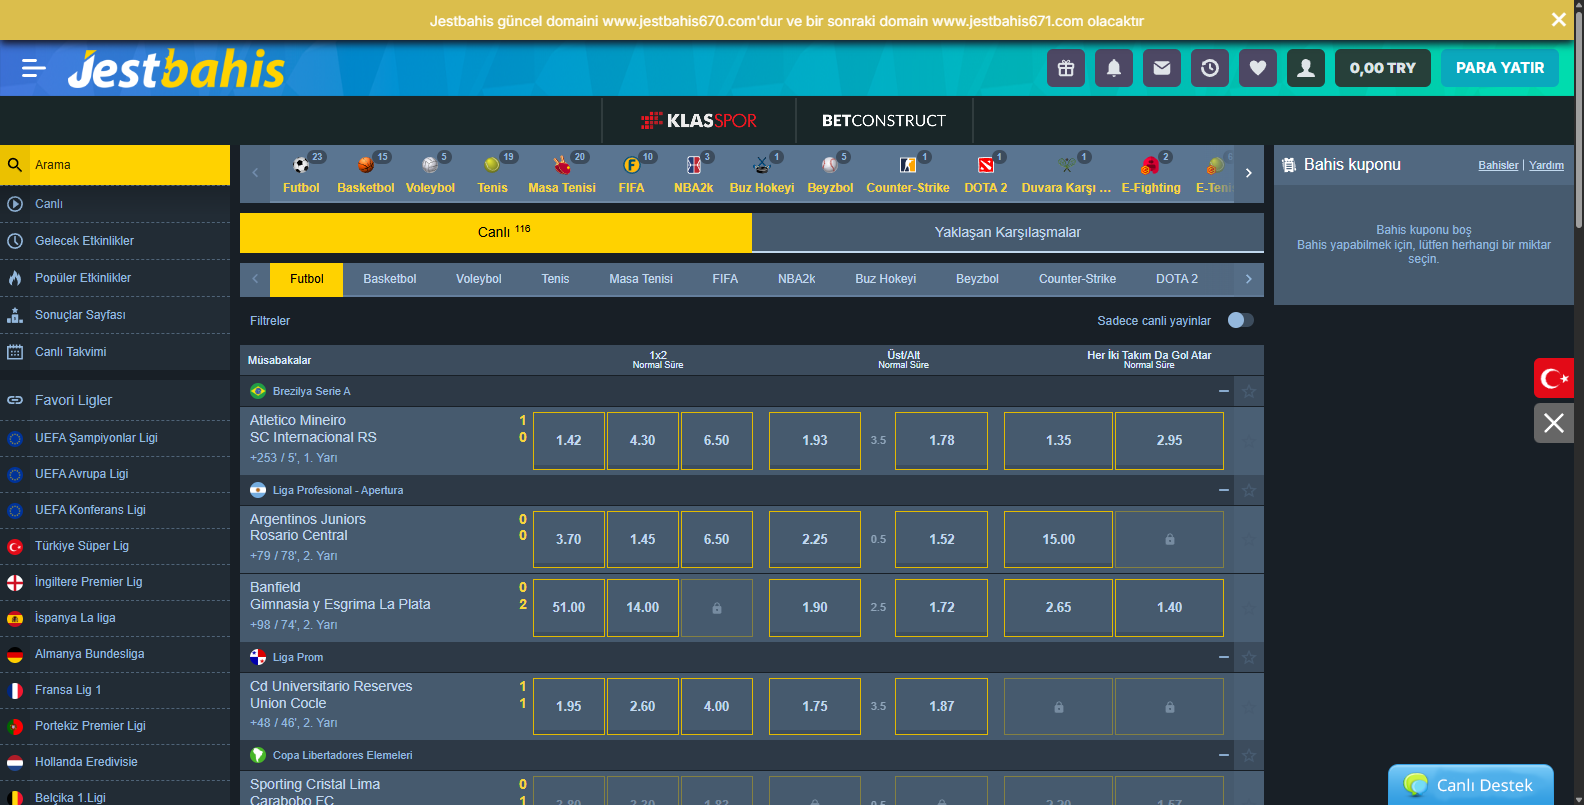Open Türkiye Süper Lig in sidebar
The height and width of the screenshot is (805, 1584).
[115, 546]
